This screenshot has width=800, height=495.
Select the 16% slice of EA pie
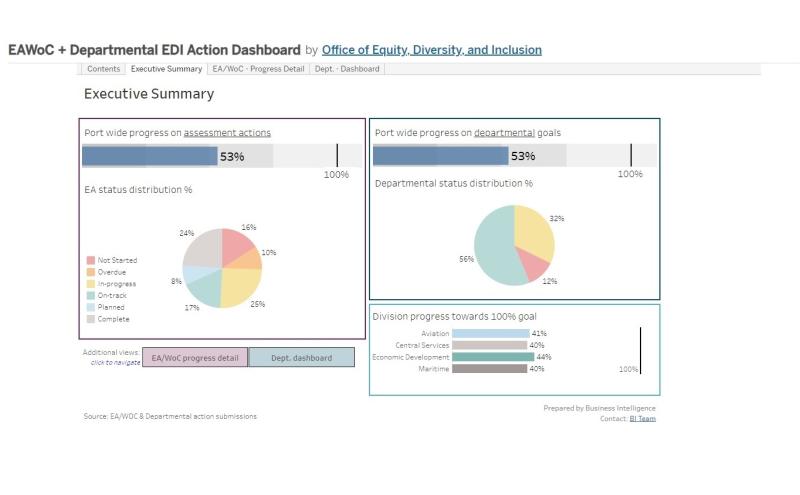pyautogui.click(x=236, y=246)
